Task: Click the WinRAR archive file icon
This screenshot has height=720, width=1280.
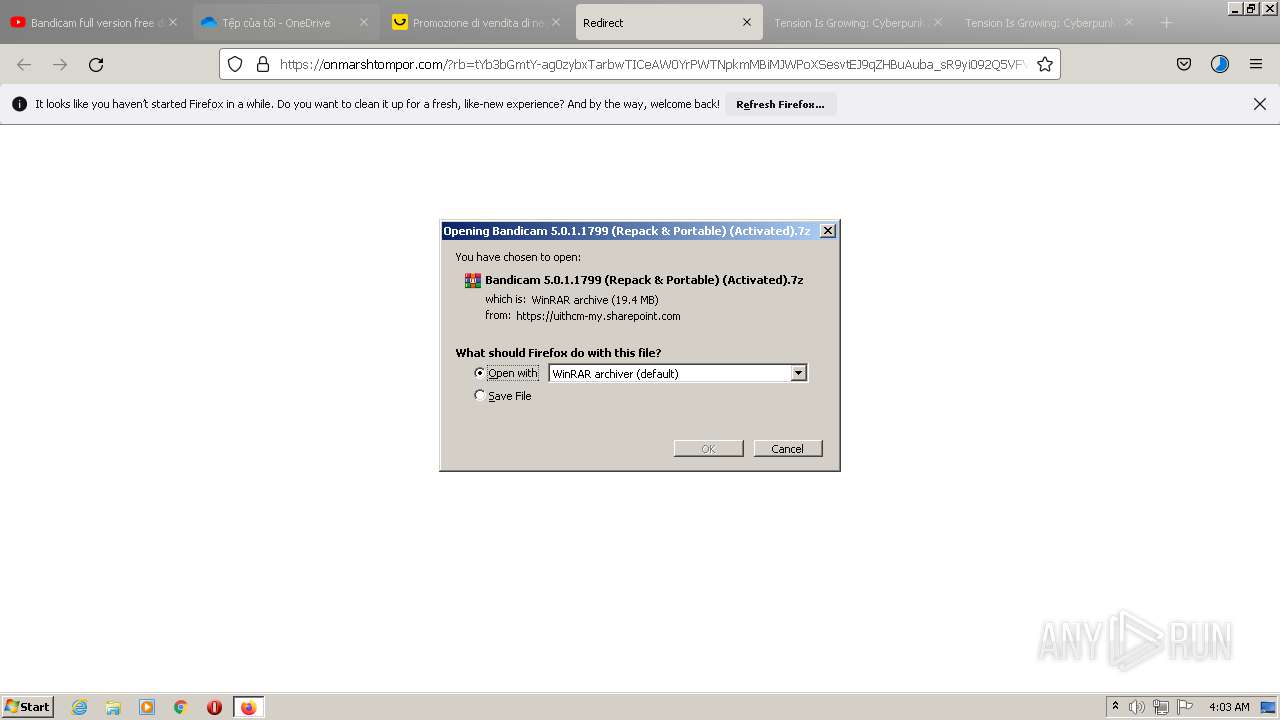Action: (473, 280)
